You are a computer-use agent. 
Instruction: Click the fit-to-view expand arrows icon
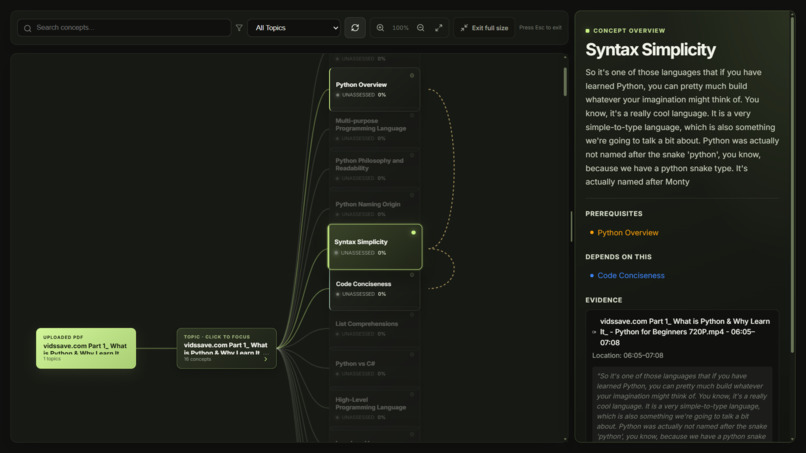coord(438,28)
